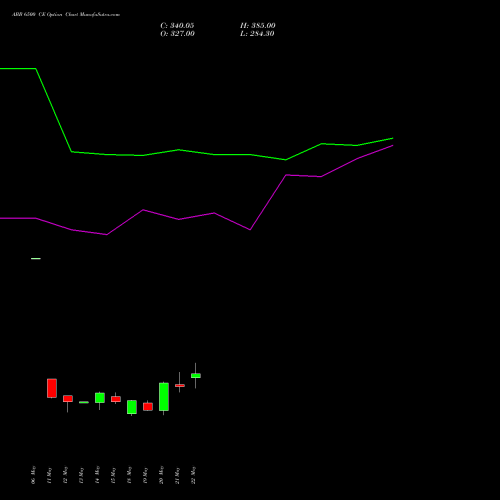Click the small red 21 May candlestick
500x500 pixels.
180,385
